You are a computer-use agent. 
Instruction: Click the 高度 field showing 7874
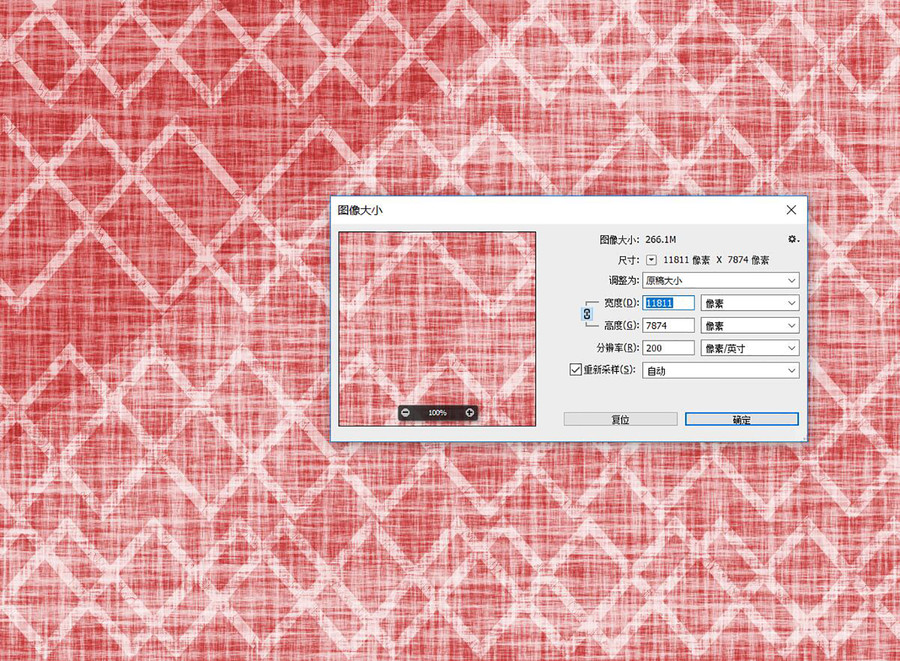(669, 325)
